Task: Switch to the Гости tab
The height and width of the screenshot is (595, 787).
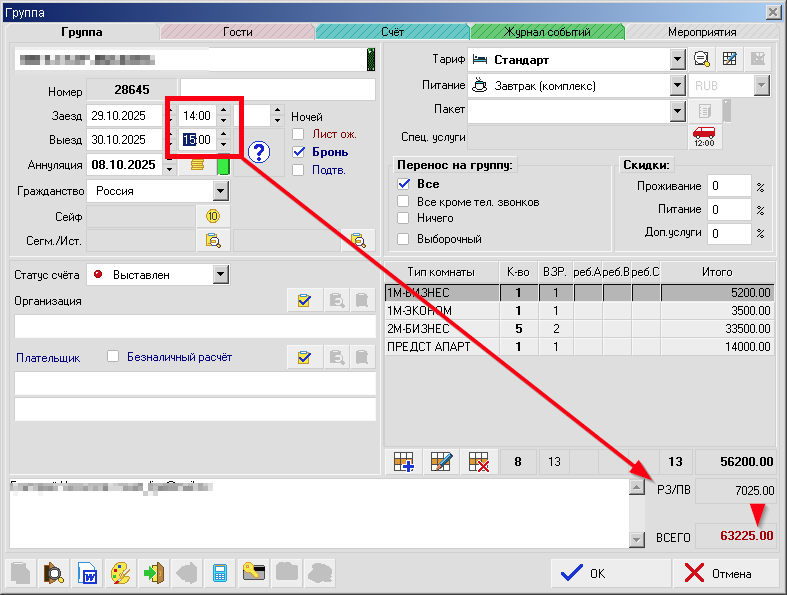Action: [x=237, y=32]
